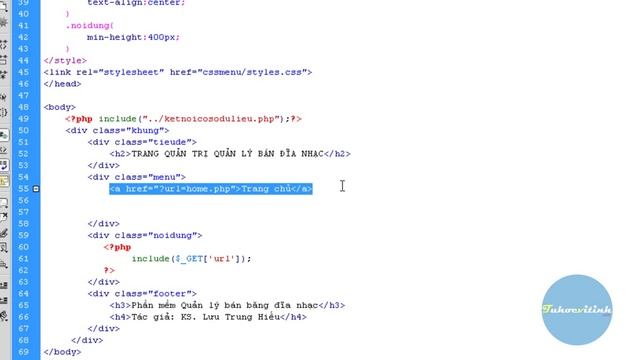Click the div class="khung" line

pyautogui.click(x=117, y=131)
